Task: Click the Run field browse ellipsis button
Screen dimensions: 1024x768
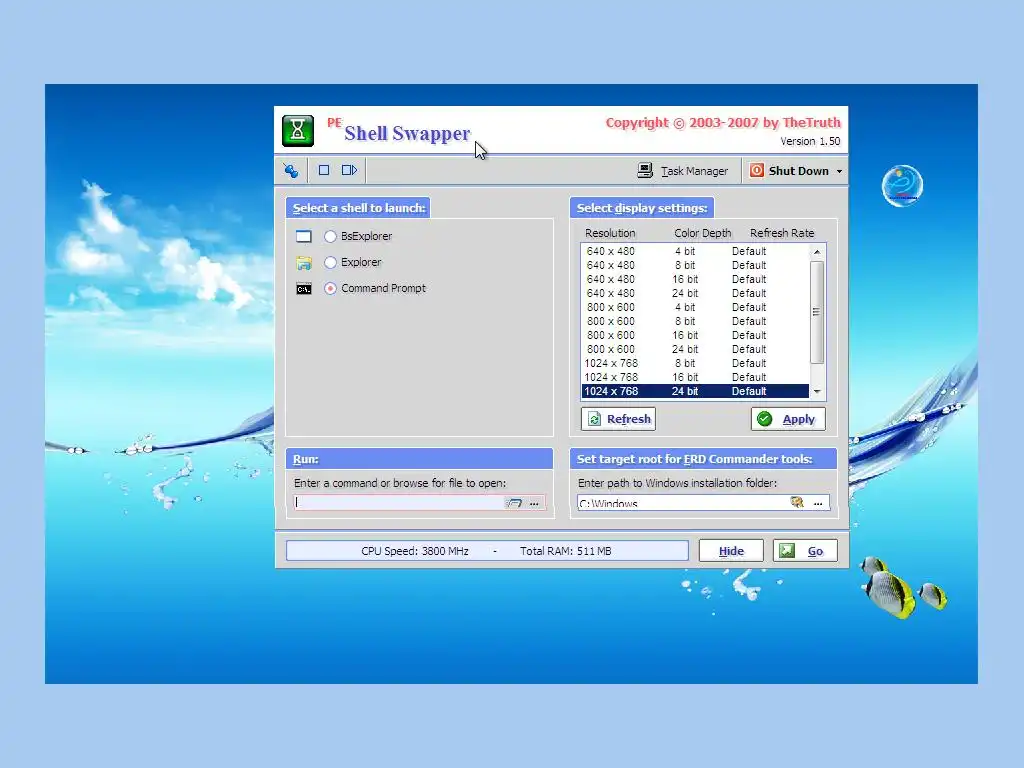Action: coord(535,503)
